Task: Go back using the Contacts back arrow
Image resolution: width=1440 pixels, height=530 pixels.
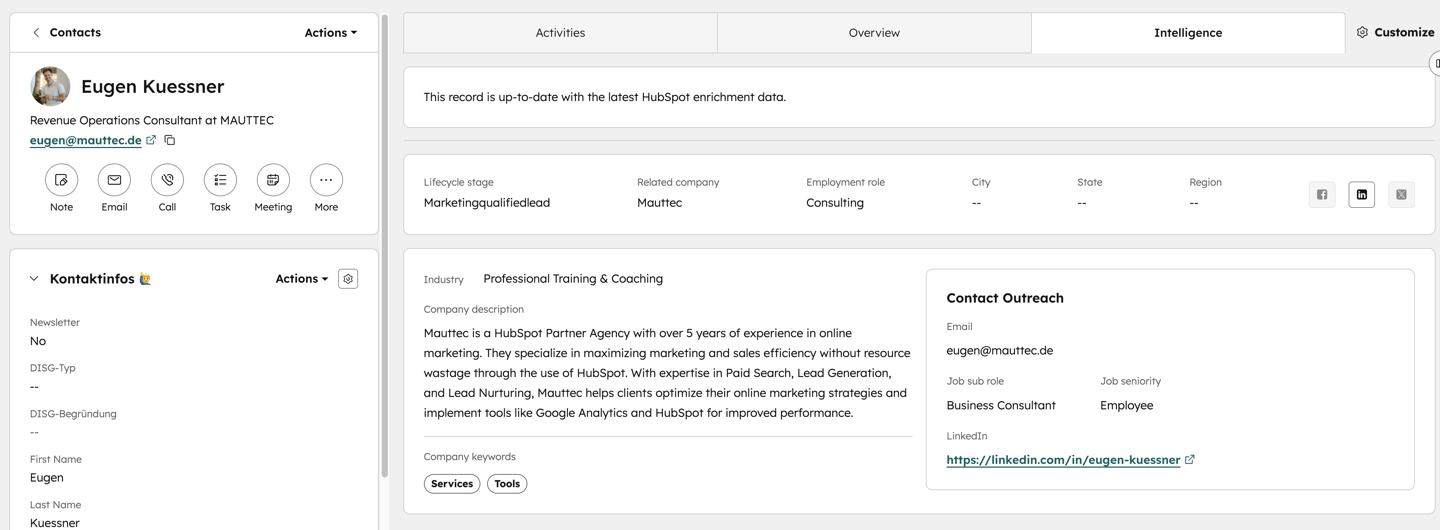Action: [x=36, y=33]
